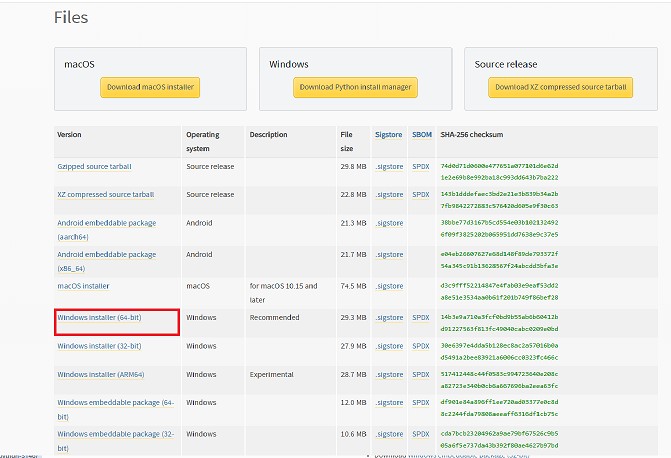Open .sigstore for Windows installer (32-bit)

coord(389,346)
